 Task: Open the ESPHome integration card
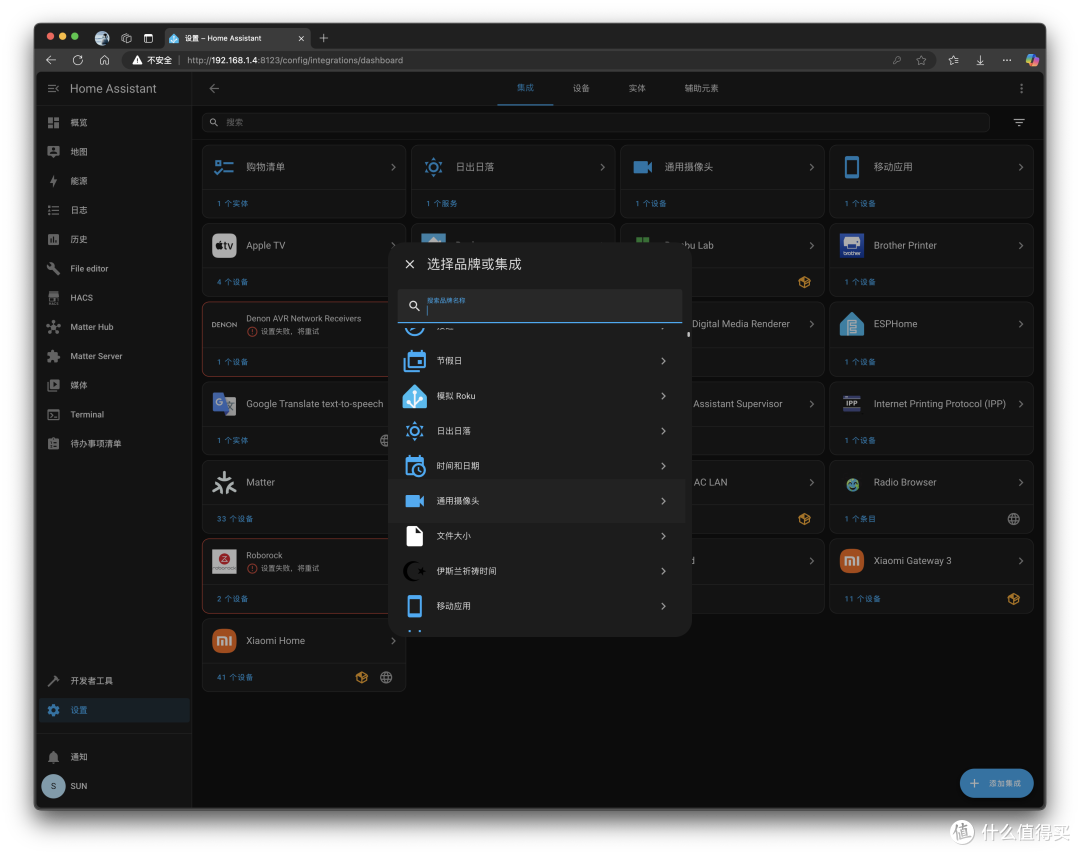pos(931,325)
